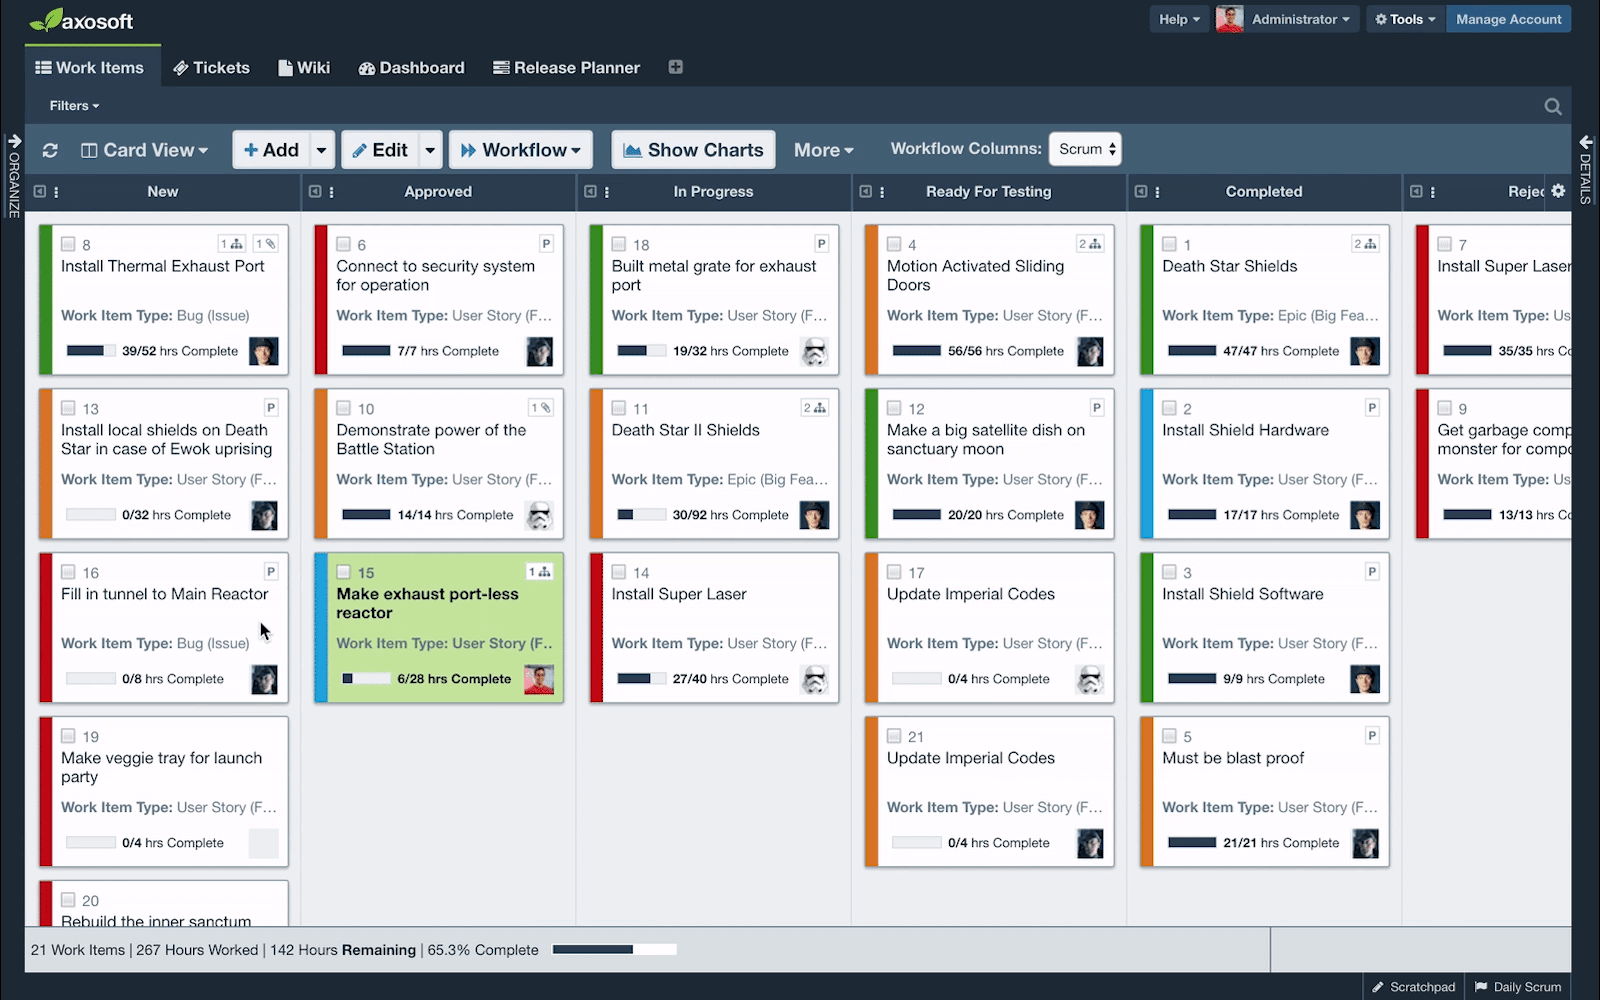Collapse the New column icon

(x=39, y=191)
